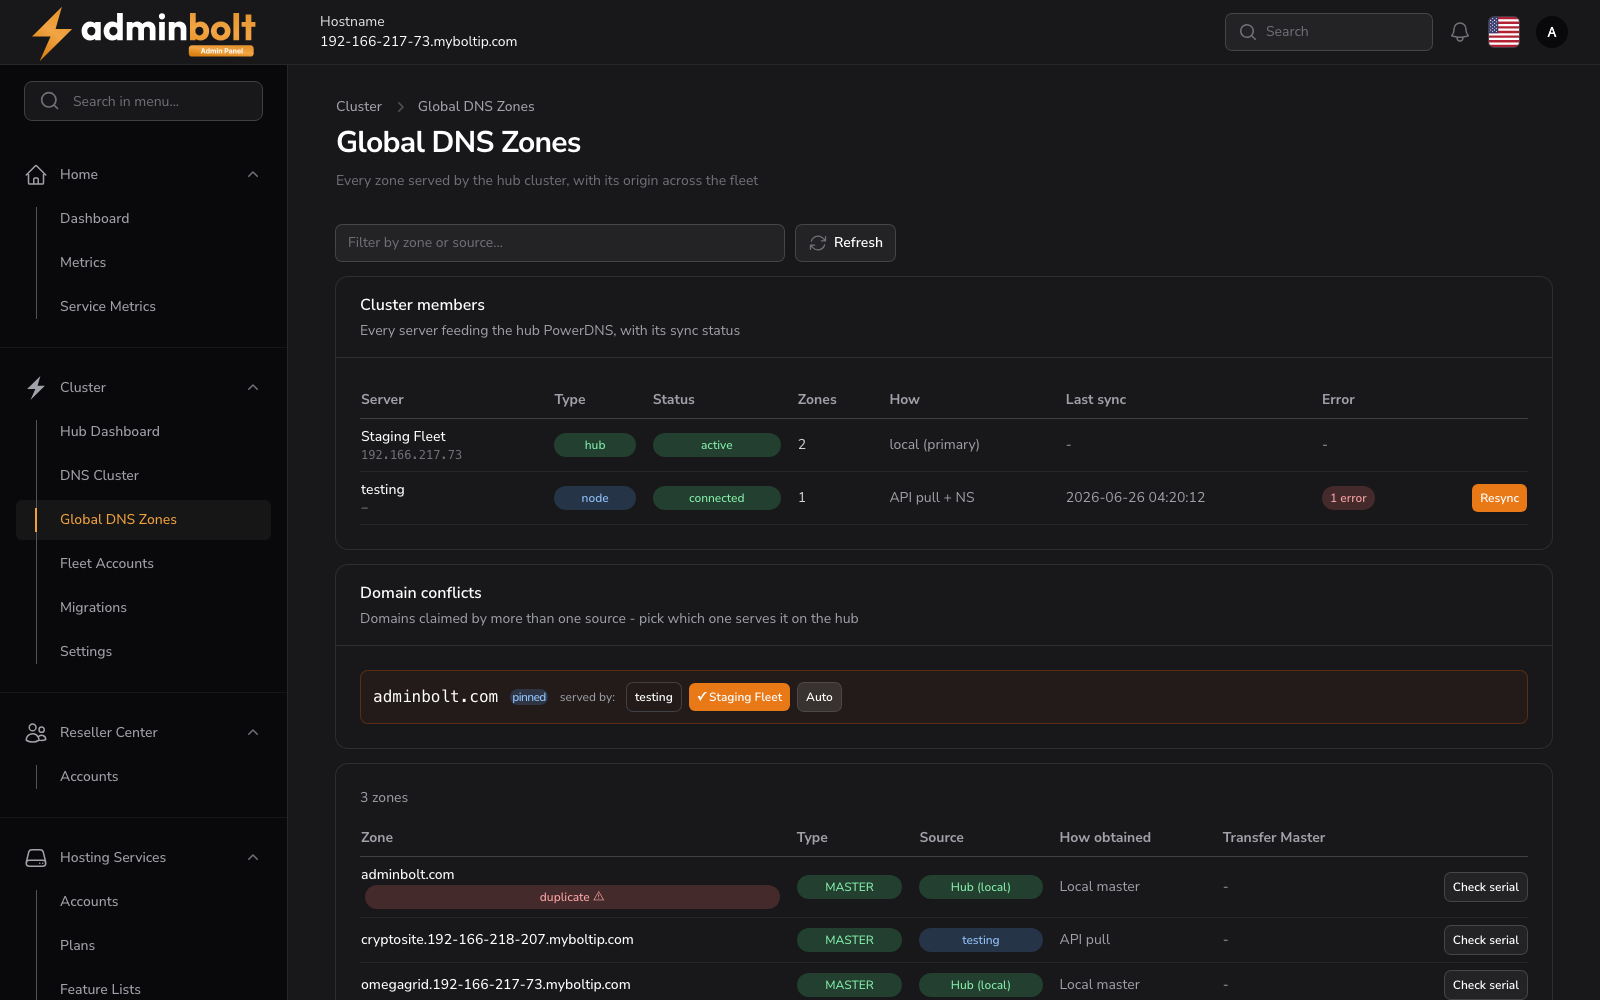Choose Staging Fleet to serve adminbolt.com
Image resolution: width=1600 pixels, height=1000 pixels.
click(739, 697)
